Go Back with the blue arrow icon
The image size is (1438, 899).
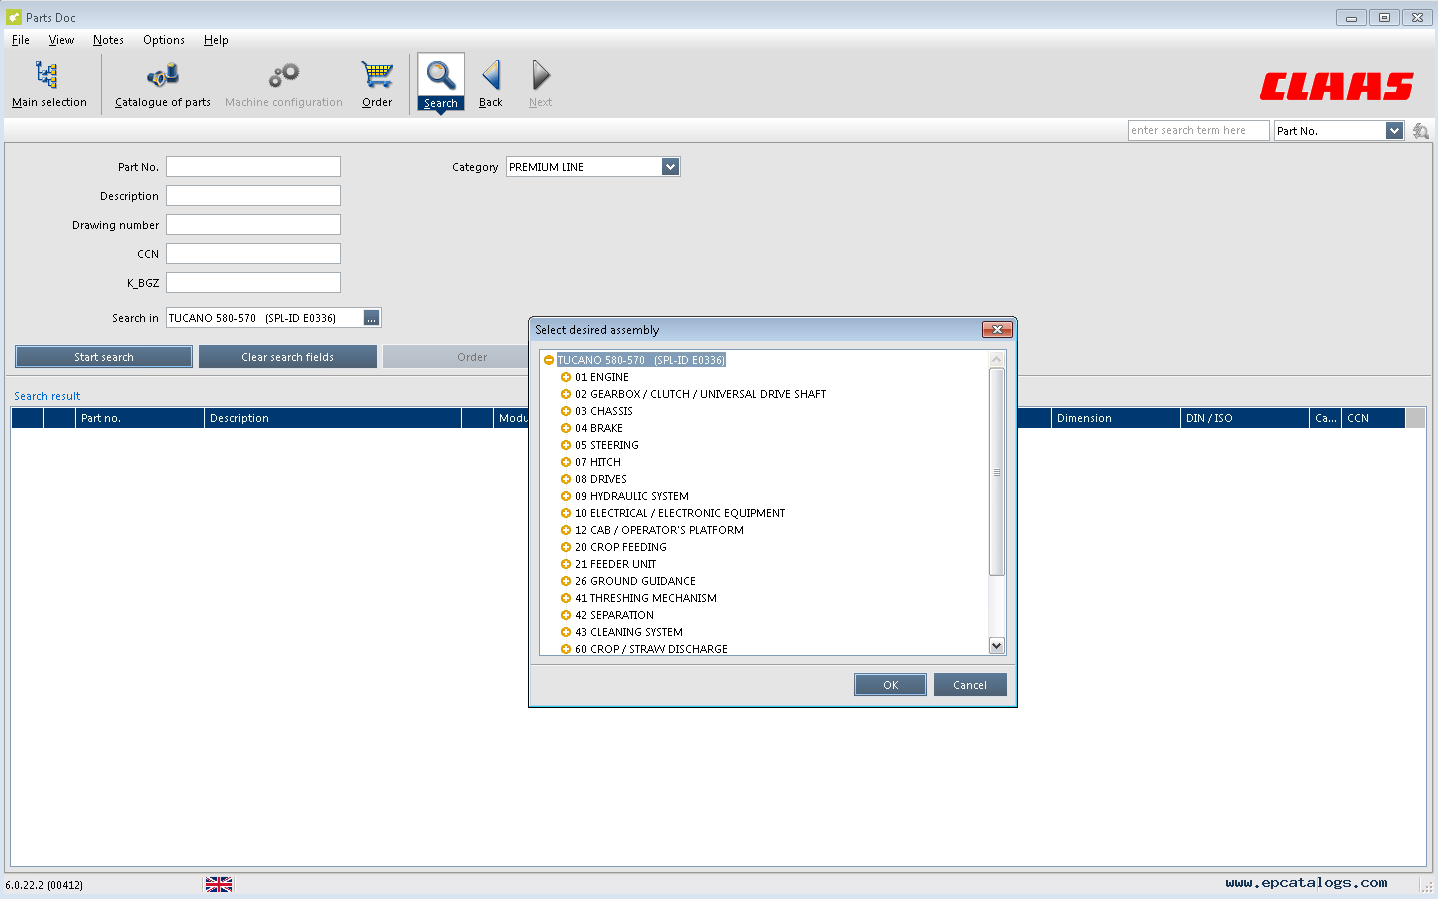tap(491, 75)
